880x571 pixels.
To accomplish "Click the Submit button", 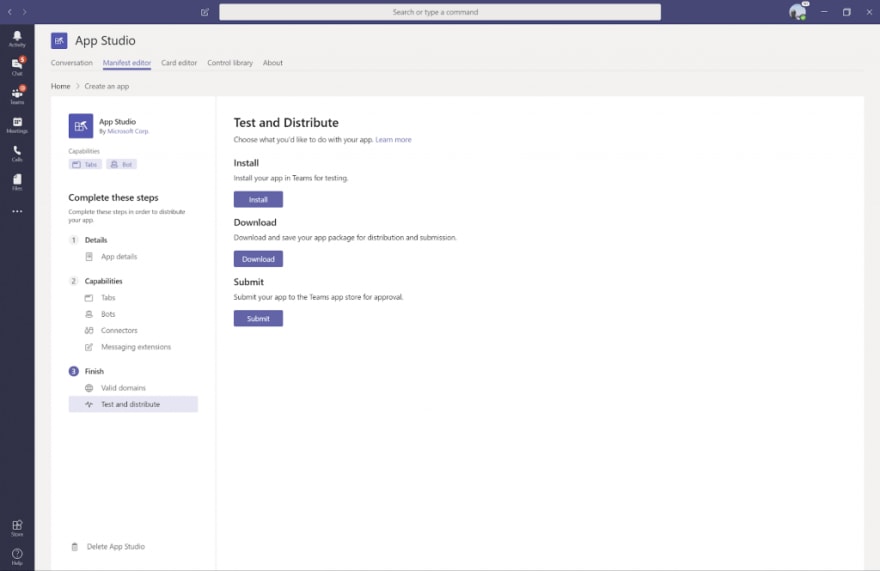I will click(258, 318).
